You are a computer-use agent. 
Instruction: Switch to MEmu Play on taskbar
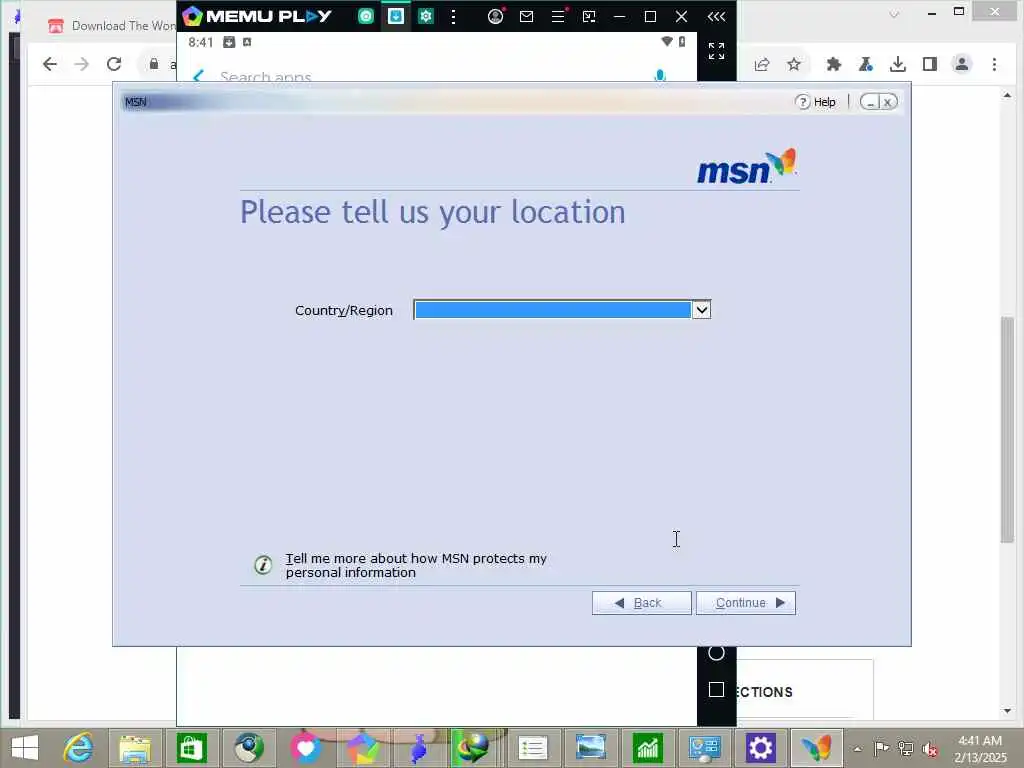coord(362,748)
